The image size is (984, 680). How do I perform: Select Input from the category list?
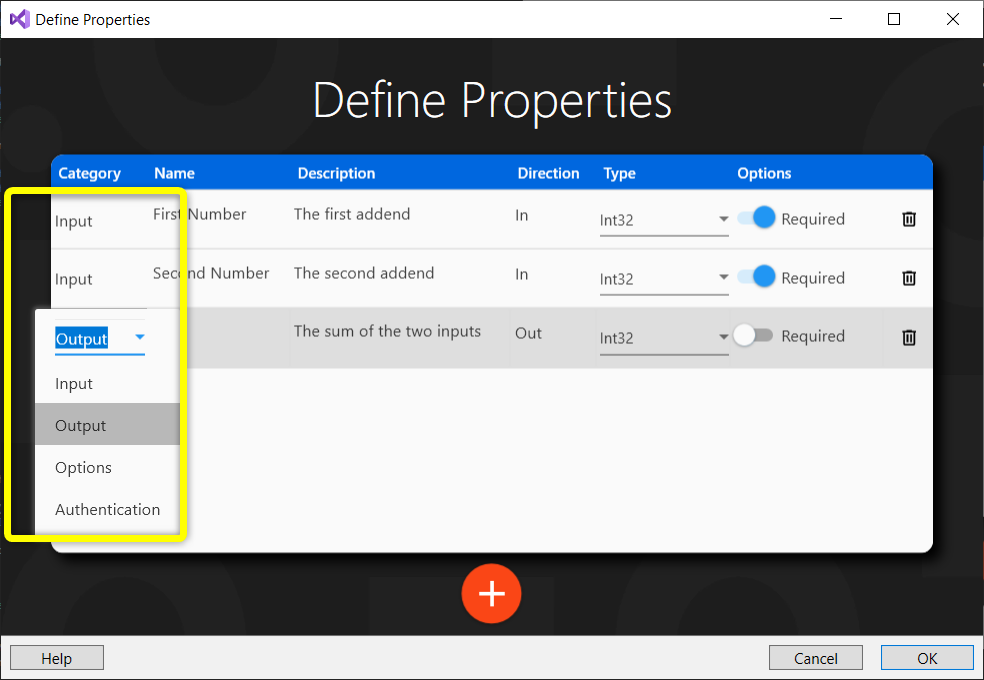tap(76, 383)
